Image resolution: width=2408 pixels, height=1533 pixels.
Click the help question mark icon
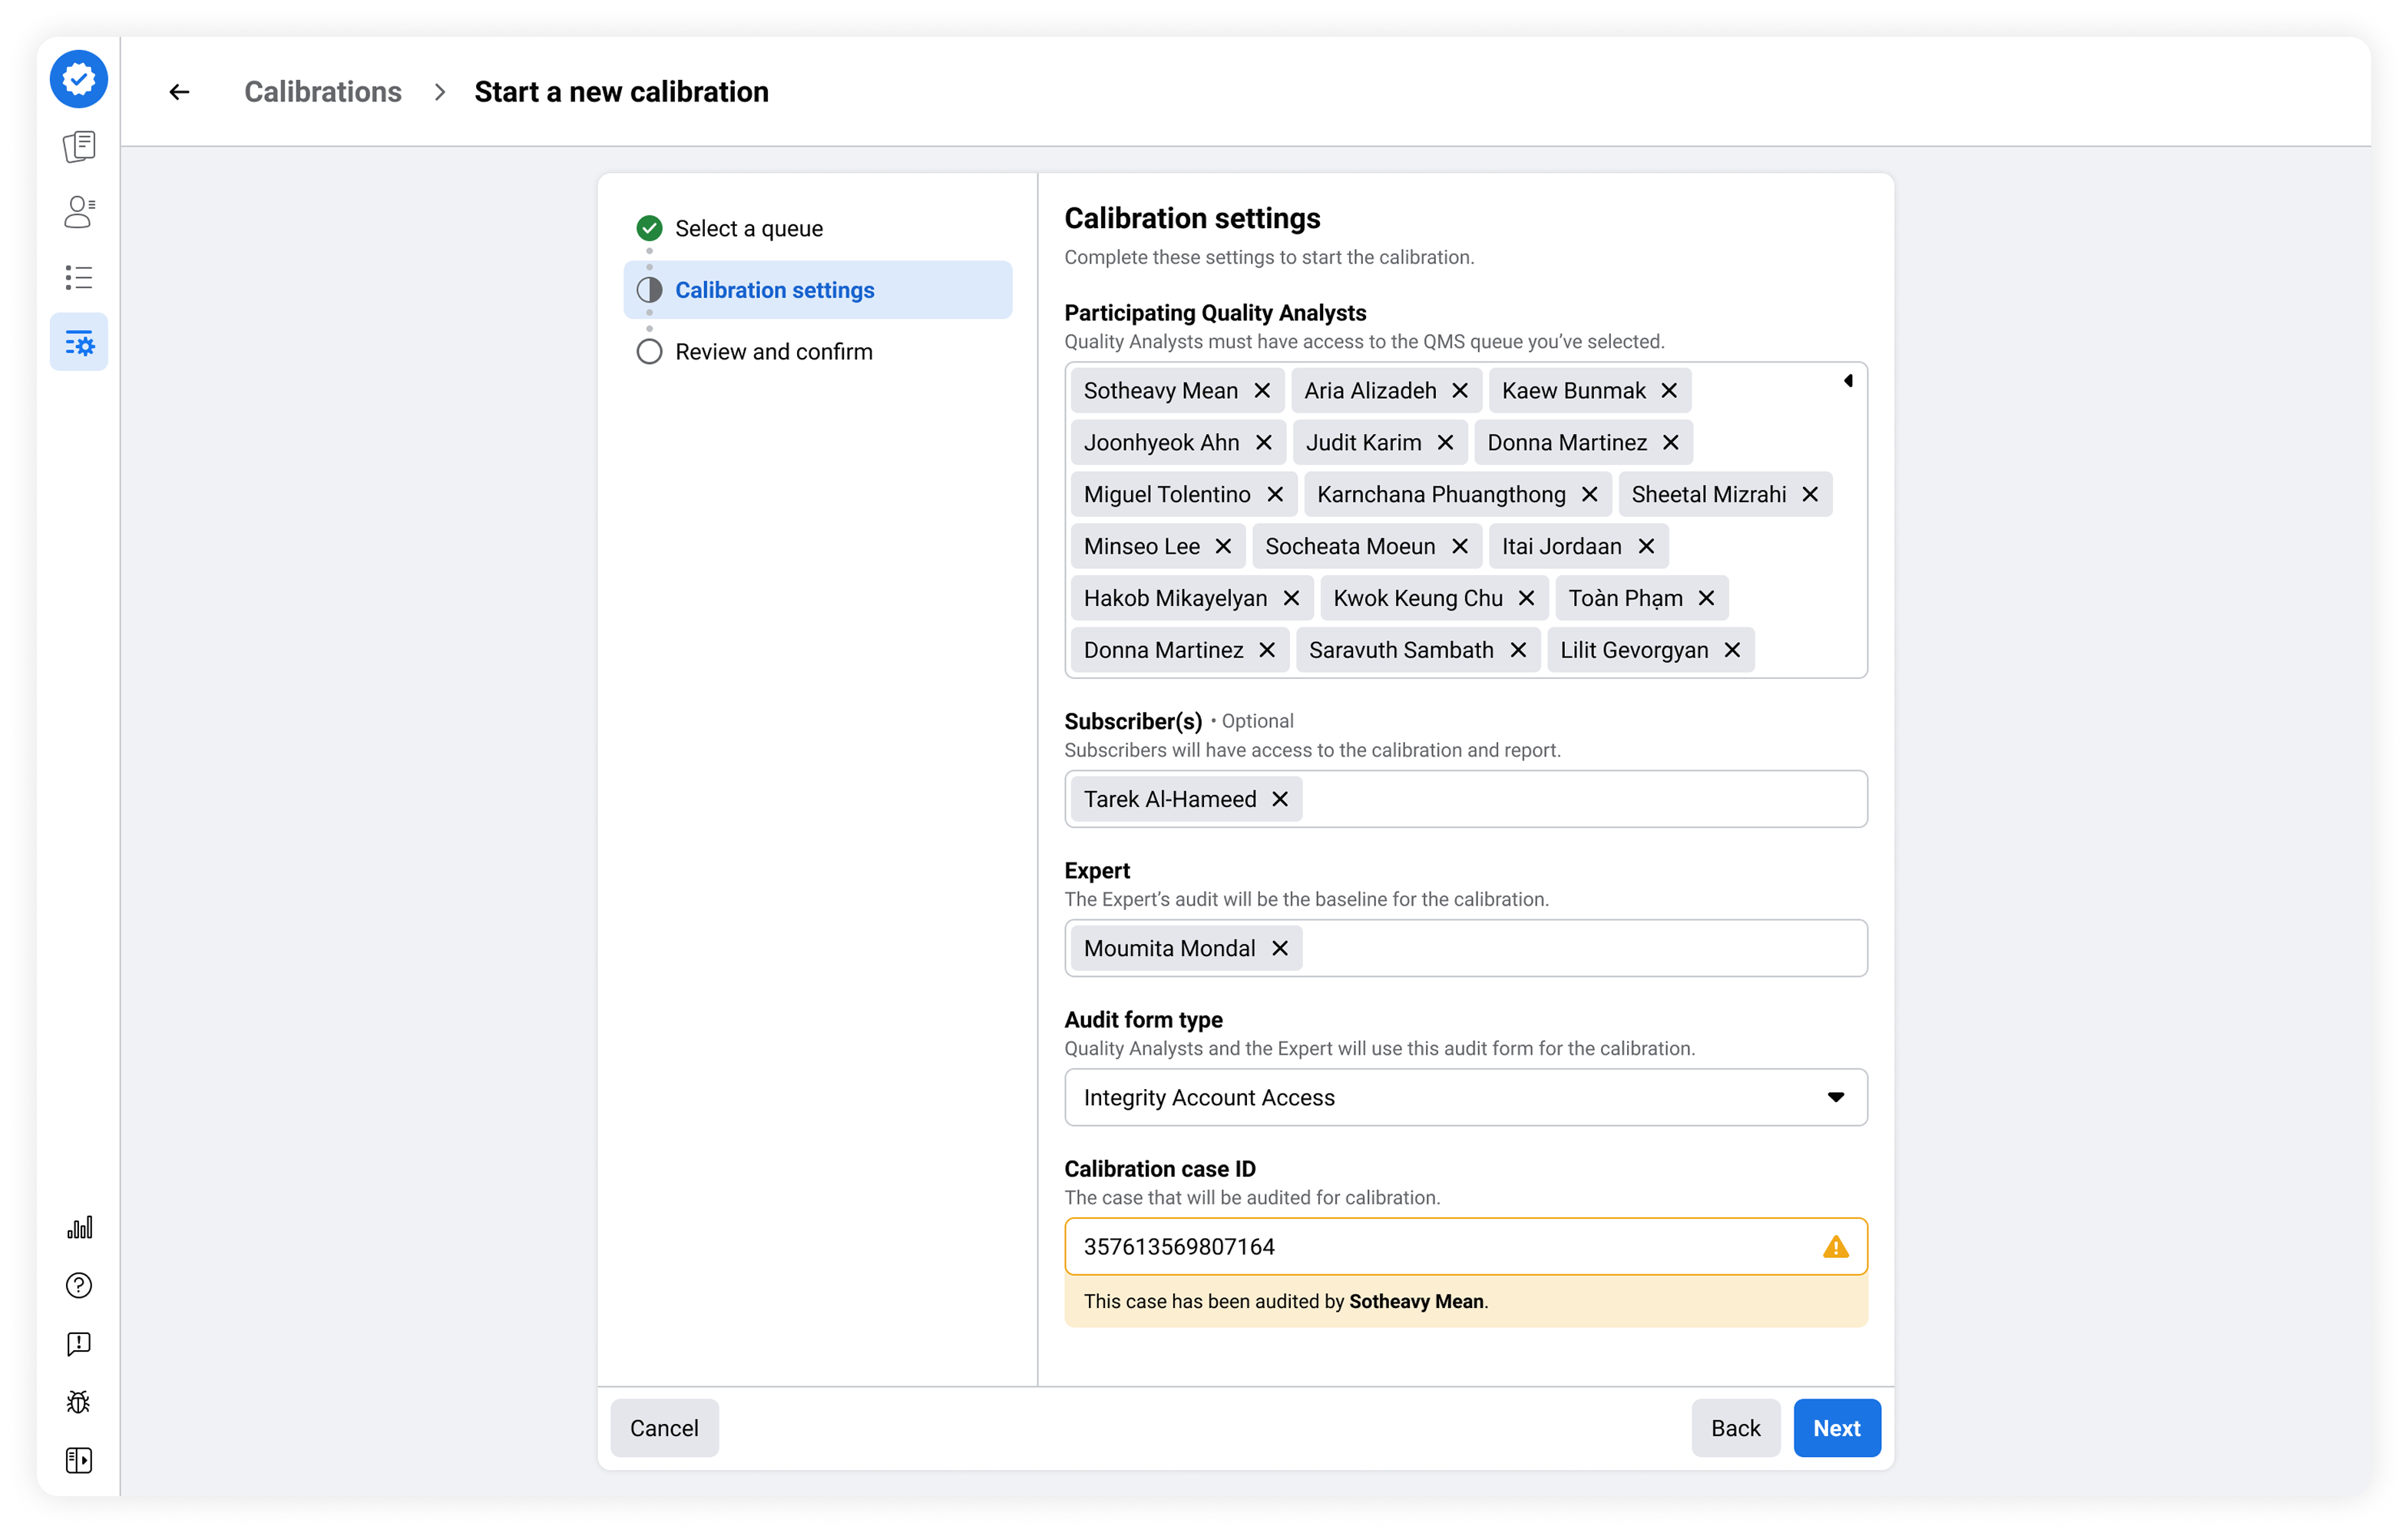click(x=79, y=1285)
